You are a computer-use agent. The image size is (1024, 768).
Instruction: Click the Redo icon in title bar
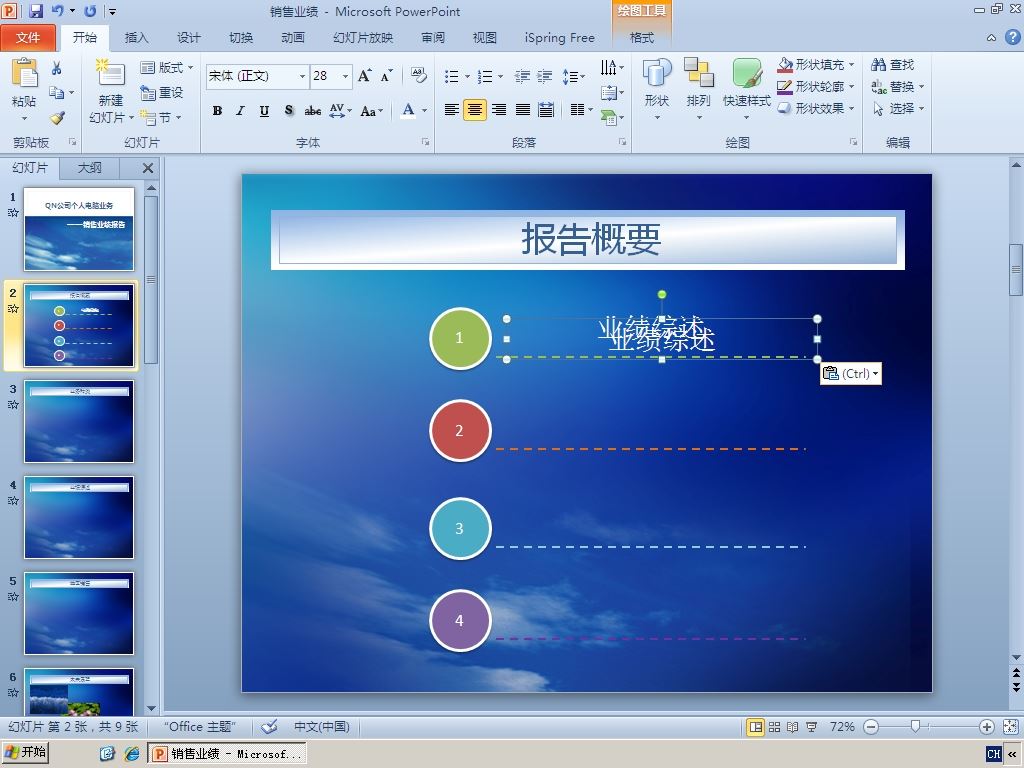pos(91,11)
